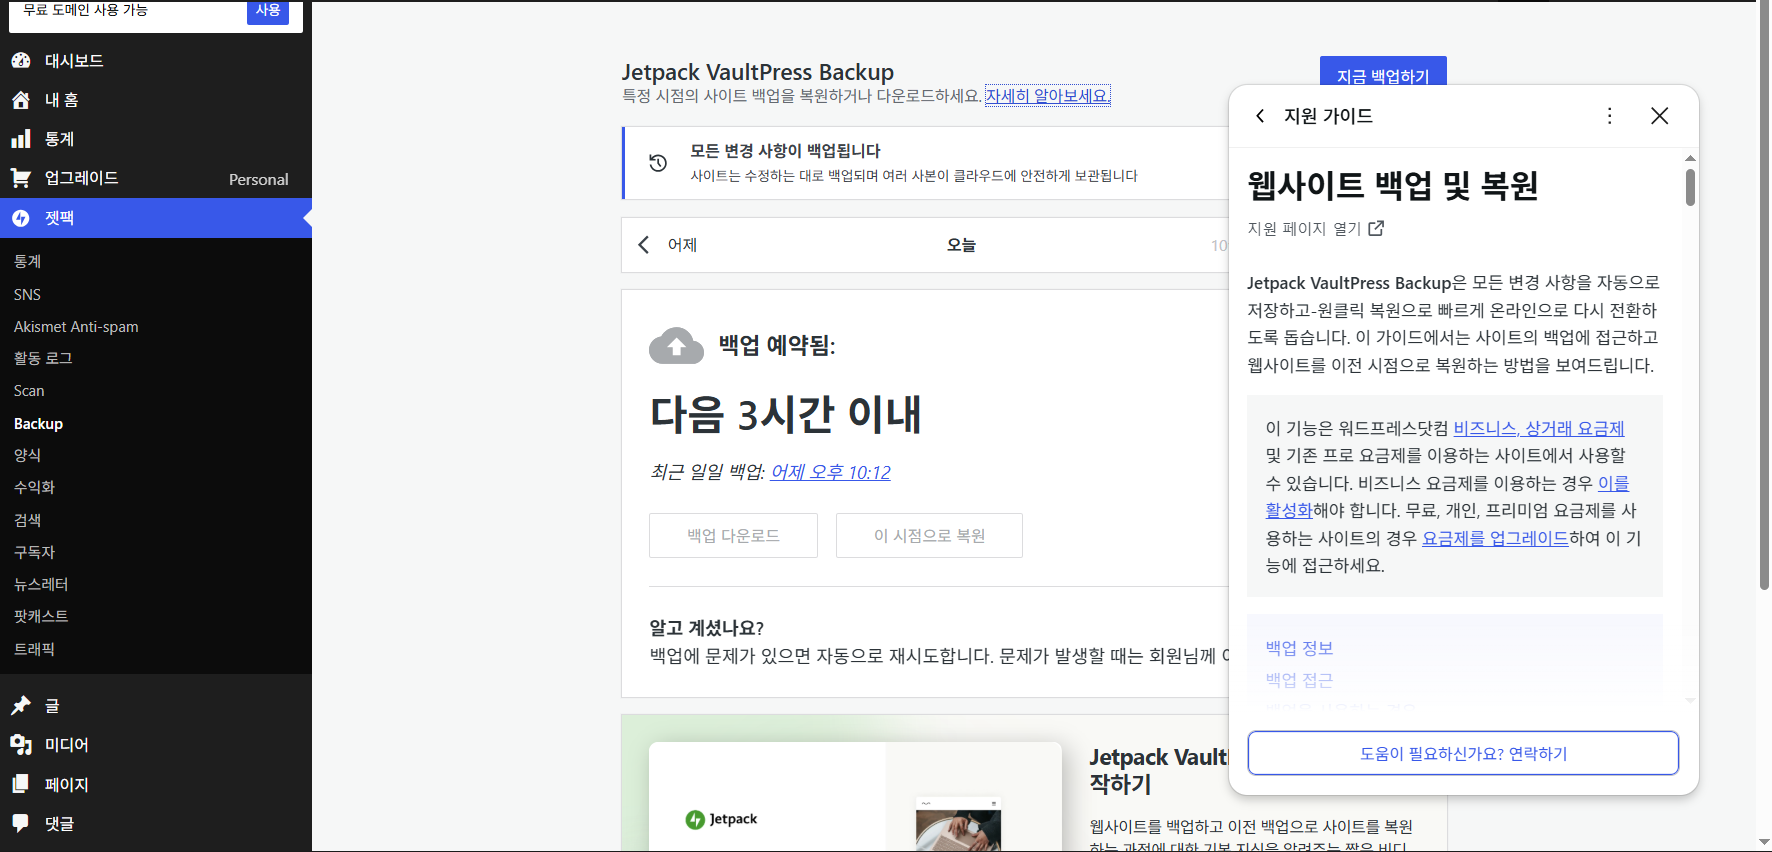Open 뉴스레터 menu item
1772x852 pixels.
(41, 584)
